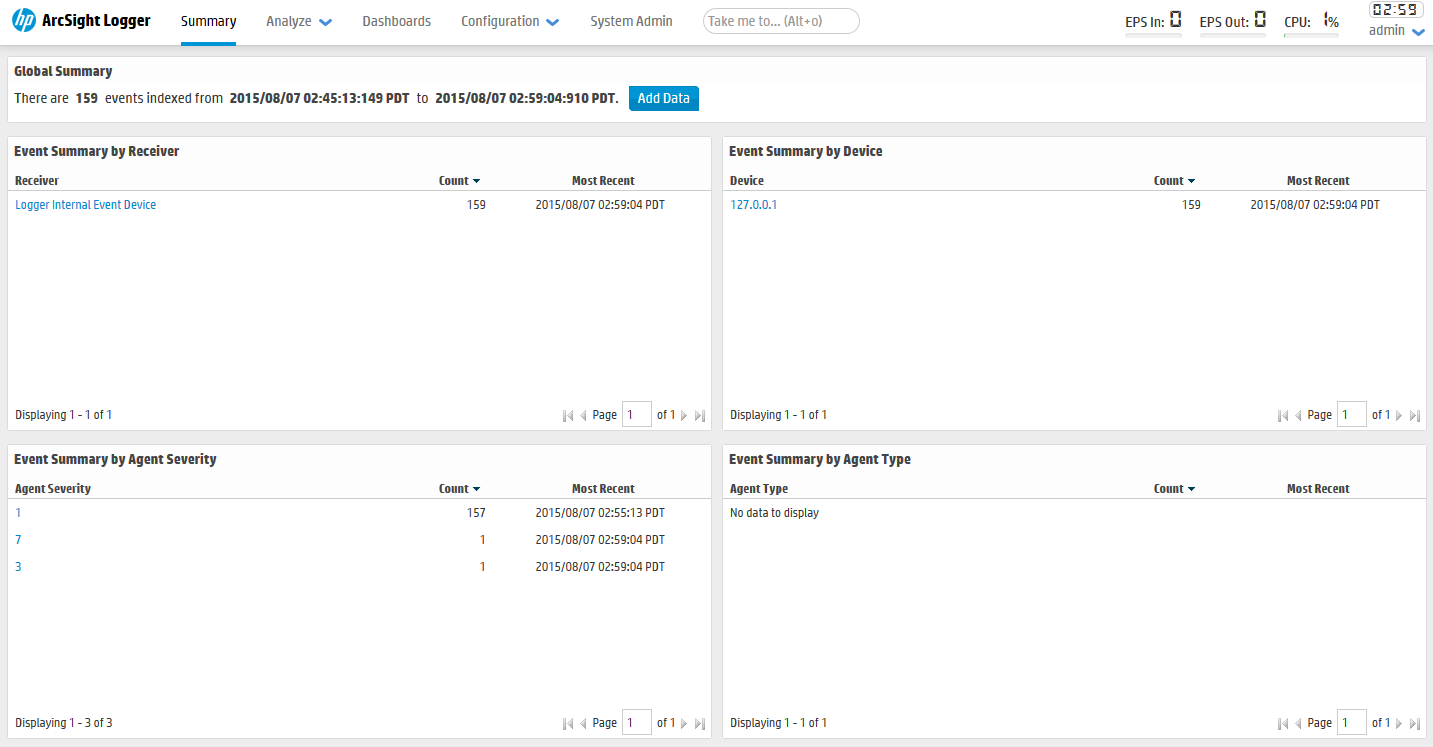The width and height of the screenshot is (1433, 747).
Task: Click Most Recent header in Agent Type panel
Action: (1318, 489)
